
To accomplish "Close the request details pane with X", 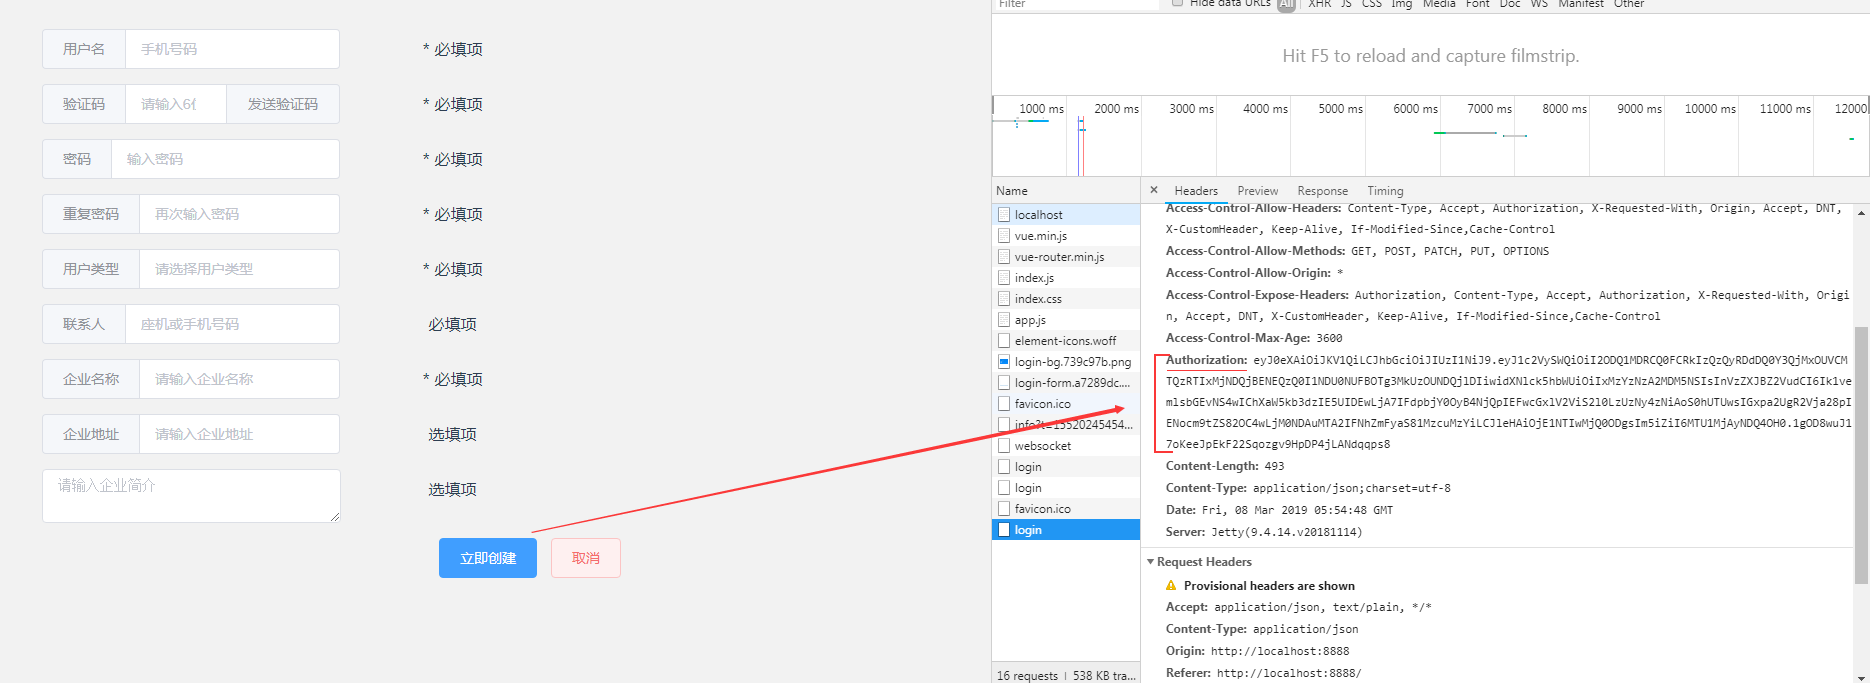I will pyautogui.click(x=1154, y=190).
